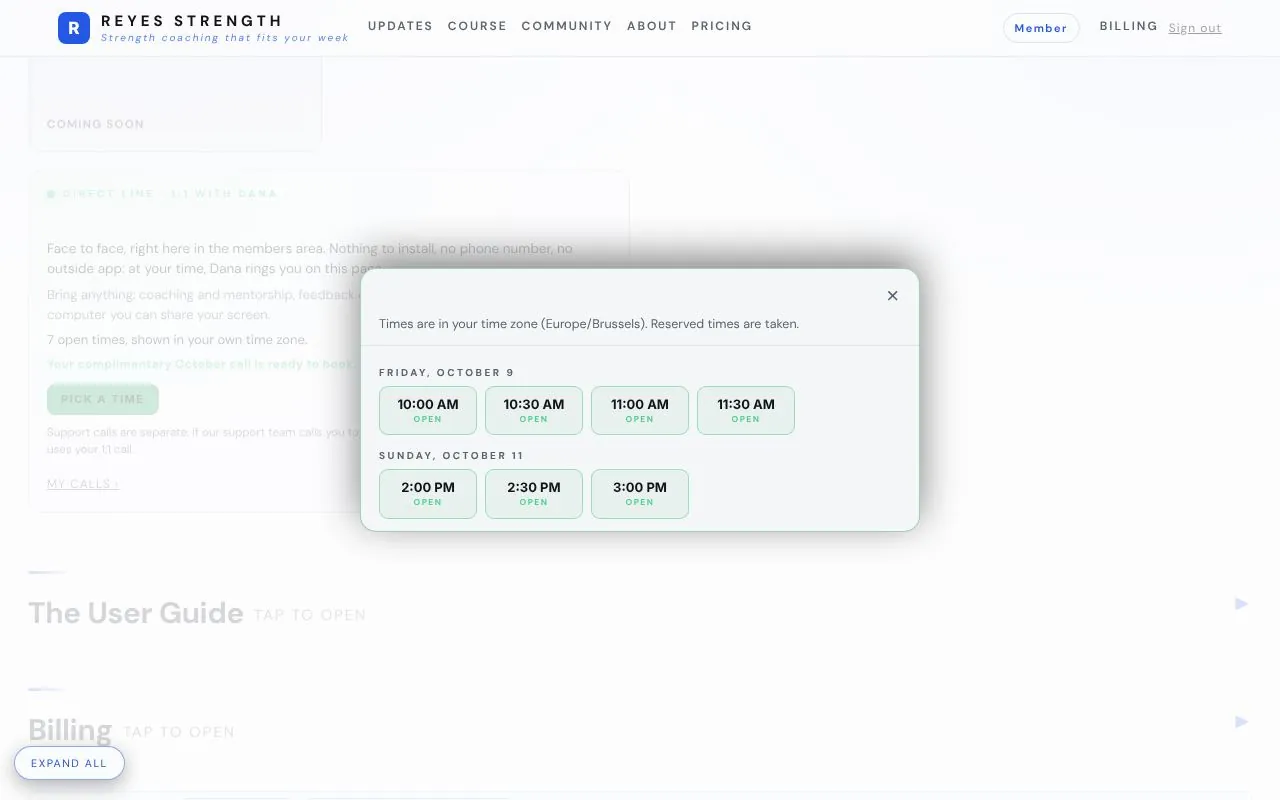The height and width of the screenshot is (800, 1280).
Task: Click the blue R logo icon
Action: (x=74, y=28)
